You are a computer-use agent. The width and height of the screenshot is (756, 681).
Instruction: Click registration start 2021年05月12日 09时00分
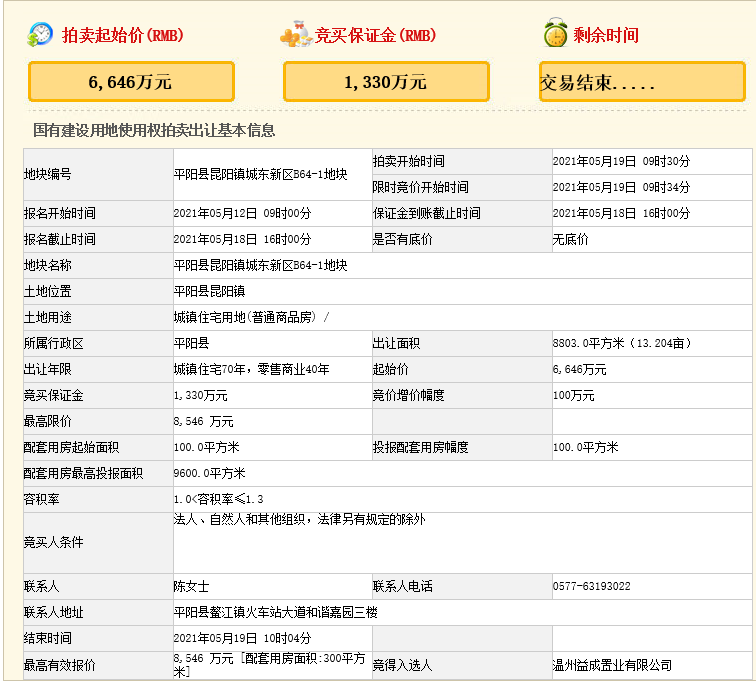point(242,213)
